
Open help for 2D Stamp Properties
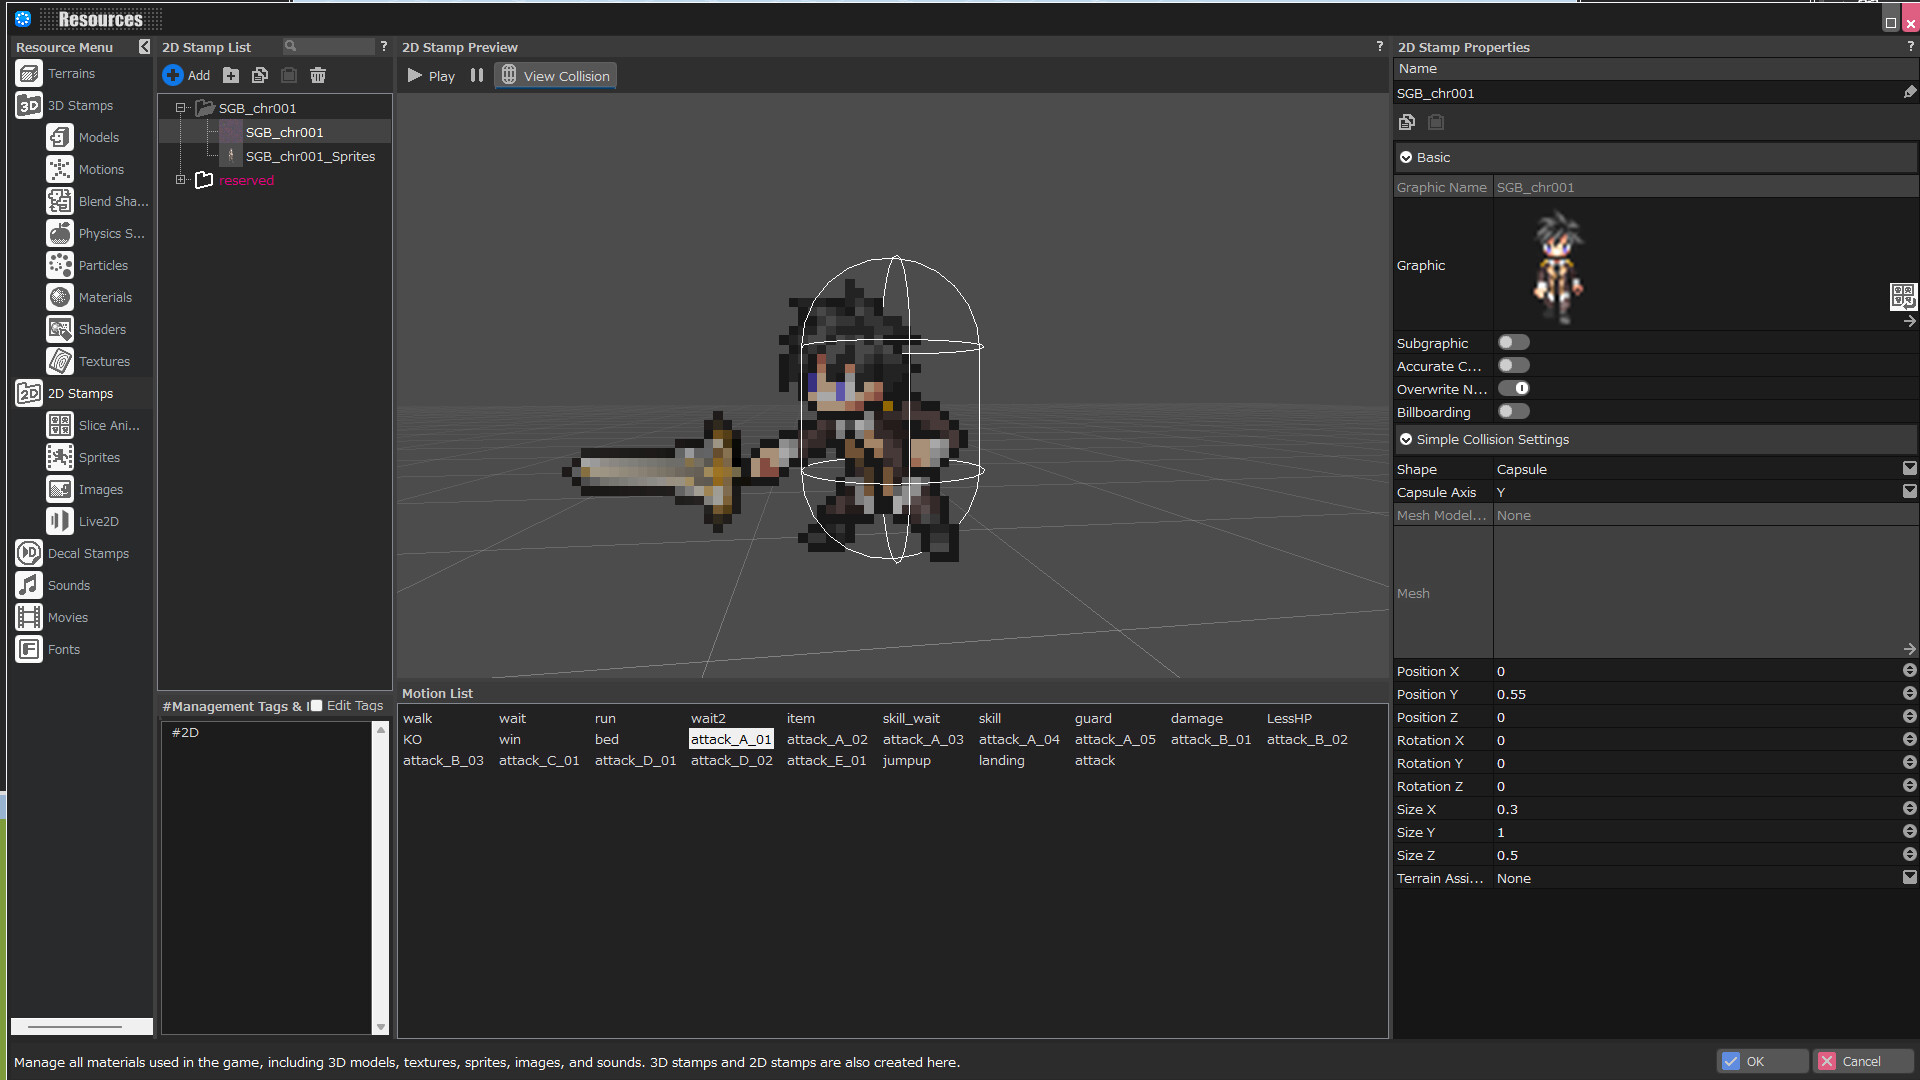tap(1911, 46)
